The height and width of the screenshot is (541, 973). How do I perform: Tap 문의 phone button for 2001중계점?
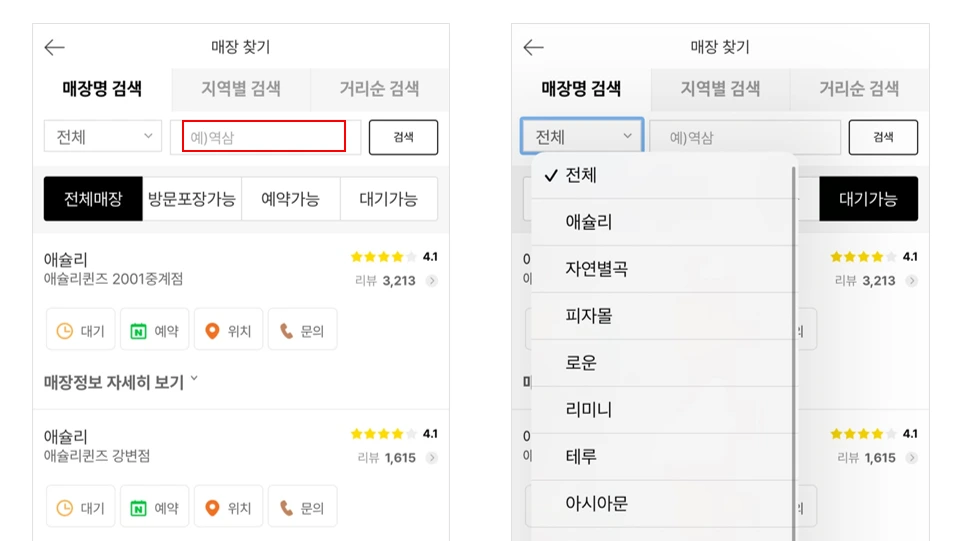click(302, 331)
